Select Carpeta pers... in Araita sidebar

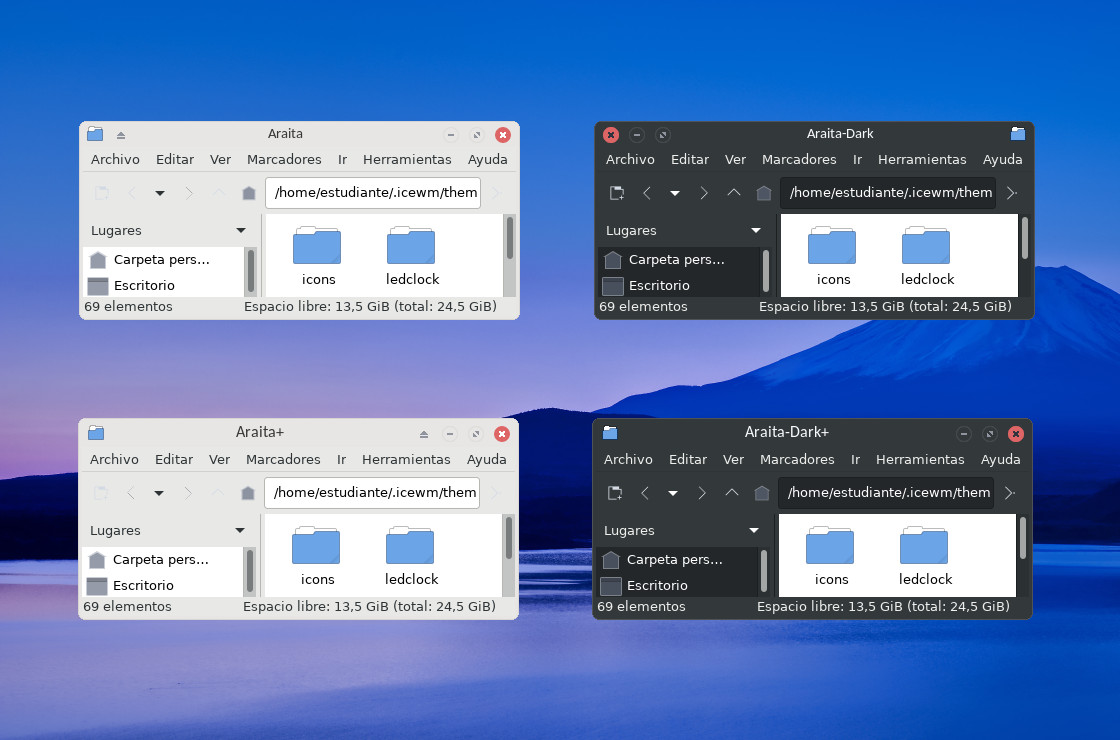click(x=164, y=260)
